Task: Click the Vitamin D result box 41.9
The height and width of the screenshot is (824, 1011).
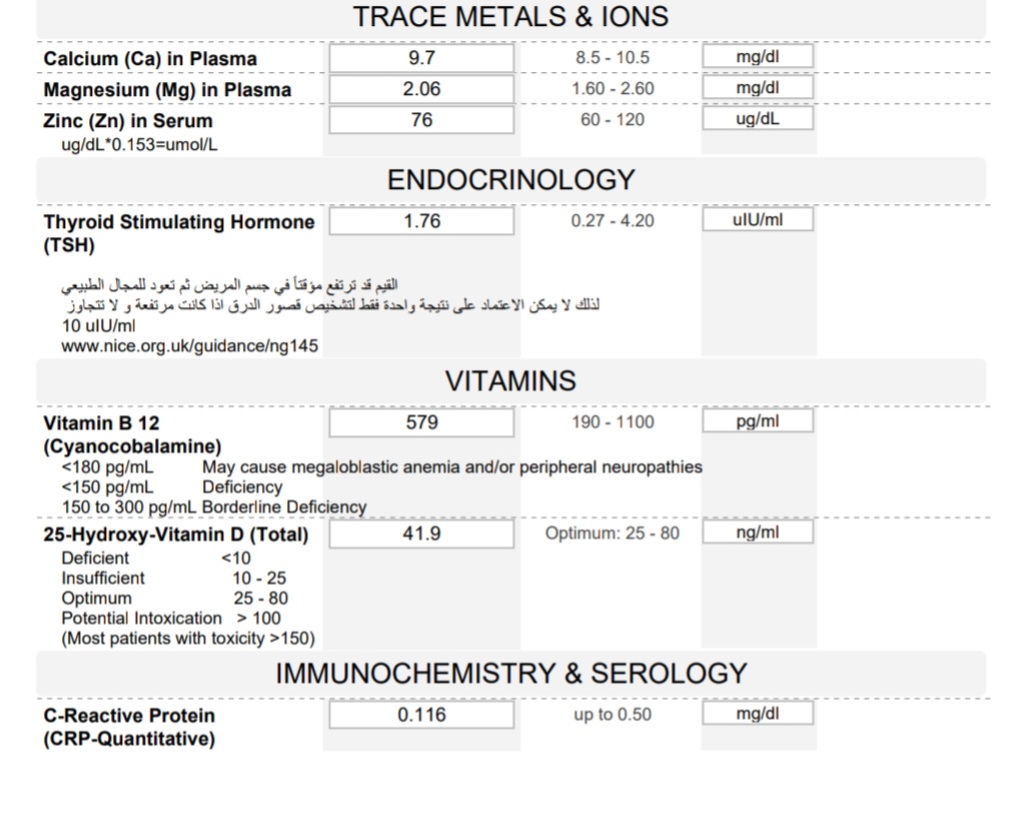Action: [x=421, y=534]
